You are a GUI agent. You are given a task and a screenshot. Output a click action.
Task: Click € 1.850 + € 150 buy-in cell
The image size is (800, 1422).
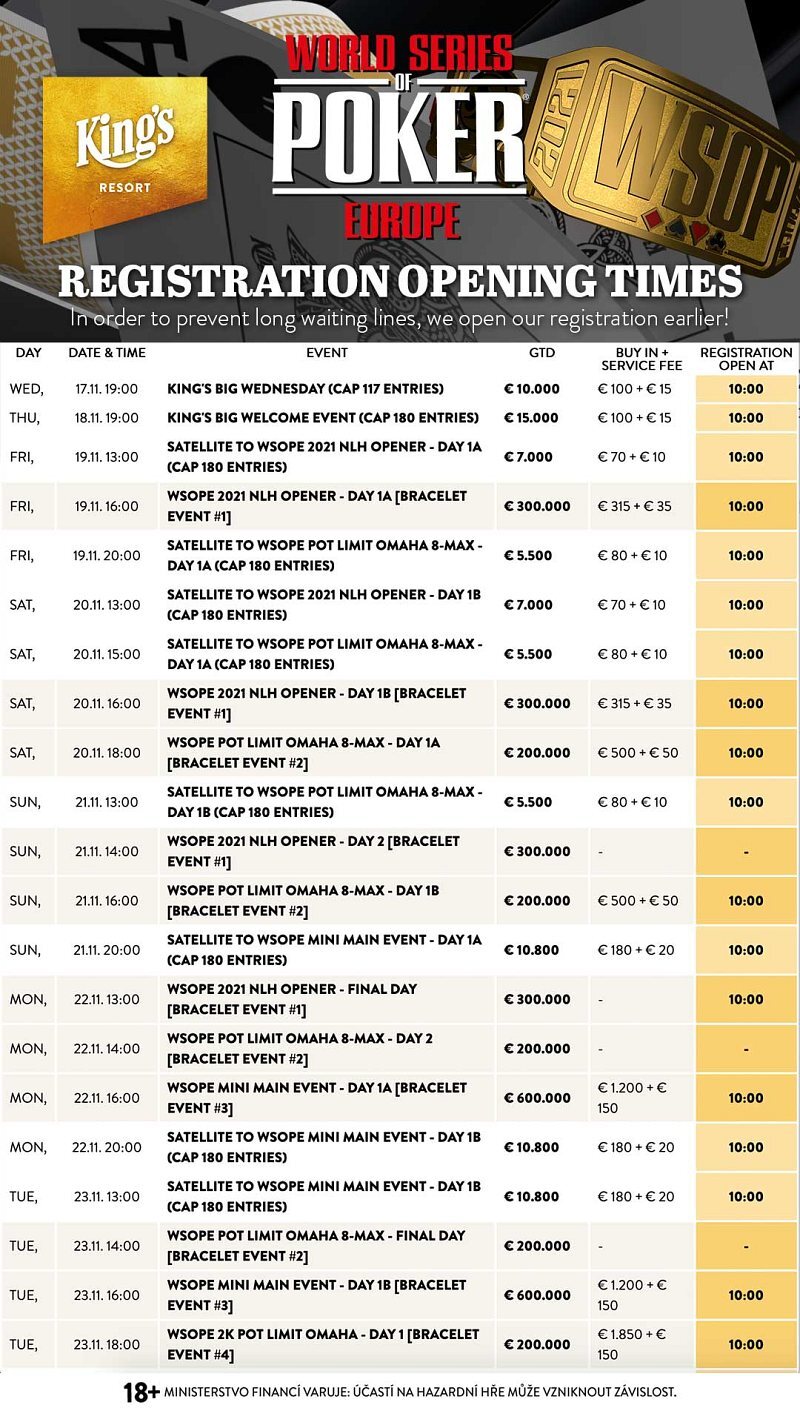point(633,1345)
